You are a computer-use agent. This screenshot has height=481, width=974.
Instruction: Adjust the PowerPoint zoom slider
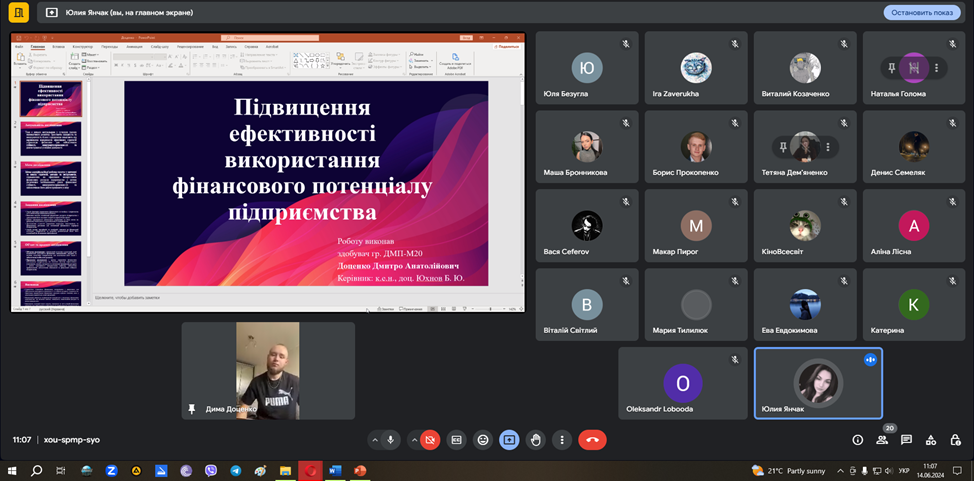pos(491,309)
